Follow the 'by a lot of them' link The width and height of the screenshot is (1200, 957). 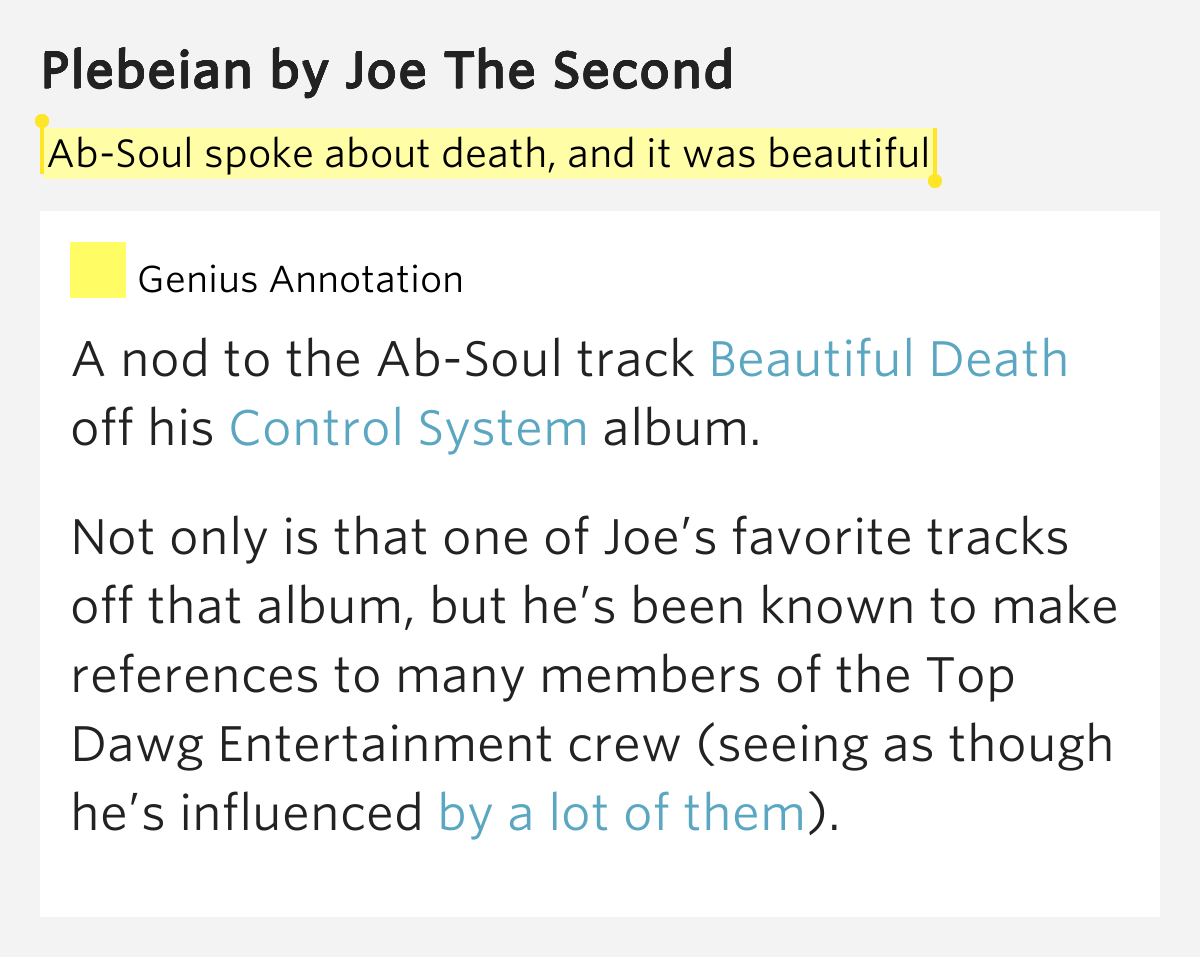coord(622,813)
